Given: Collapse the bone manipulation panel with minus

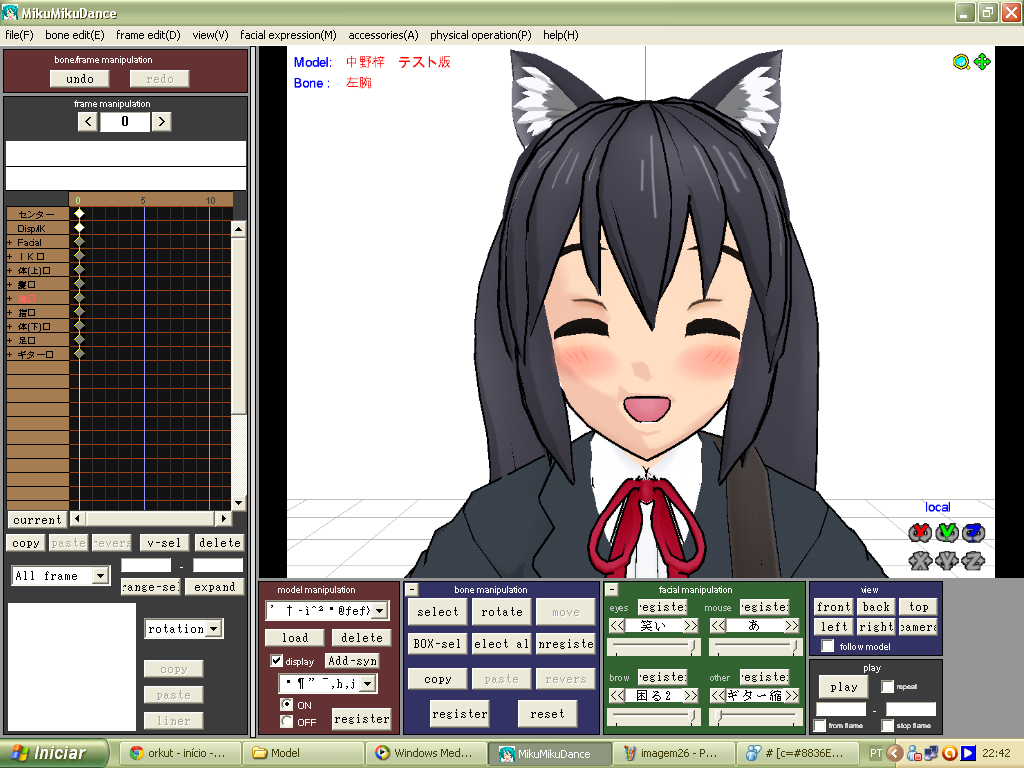Looking at the screenshot, I should pos(412,590).
